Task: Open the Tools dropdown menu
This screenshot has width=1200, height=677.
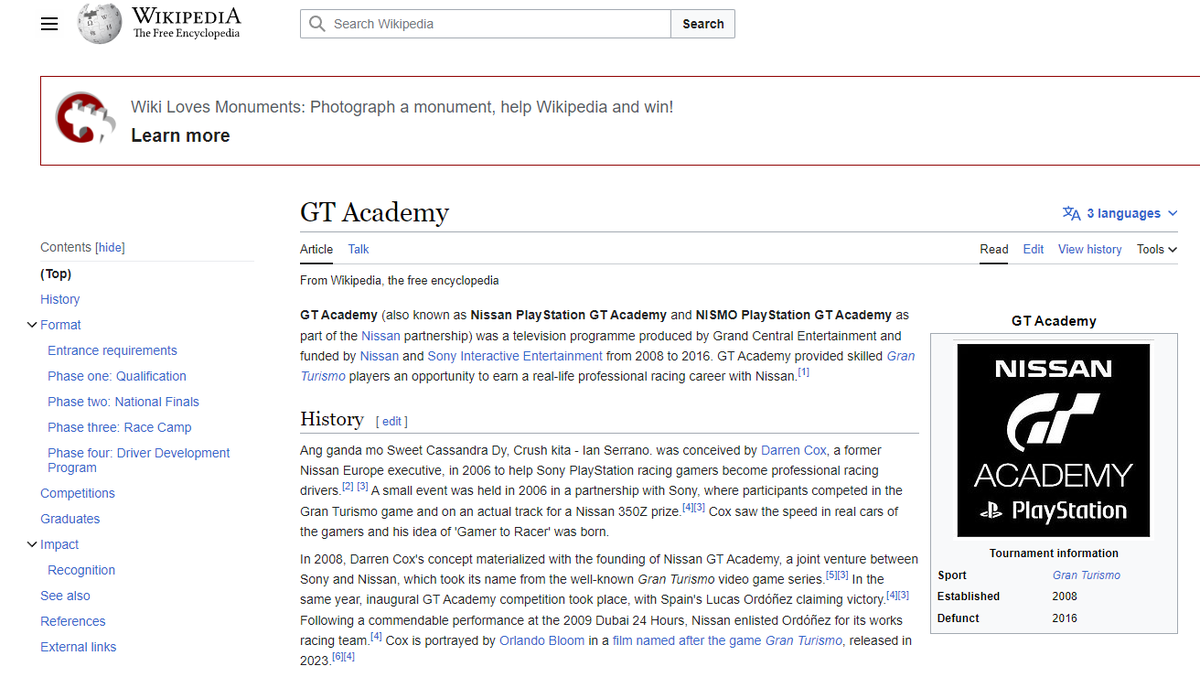Action: pos(1157,249)
